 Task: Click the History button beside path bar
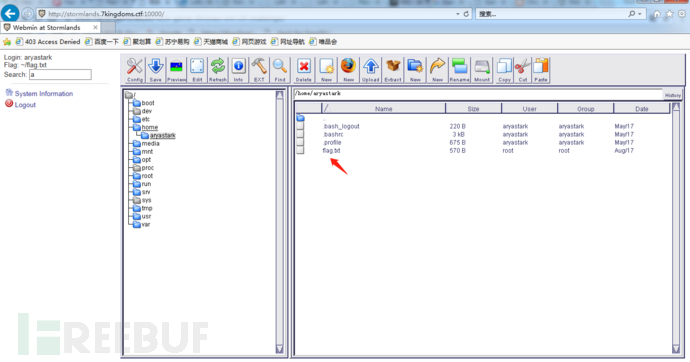point(673,95)
